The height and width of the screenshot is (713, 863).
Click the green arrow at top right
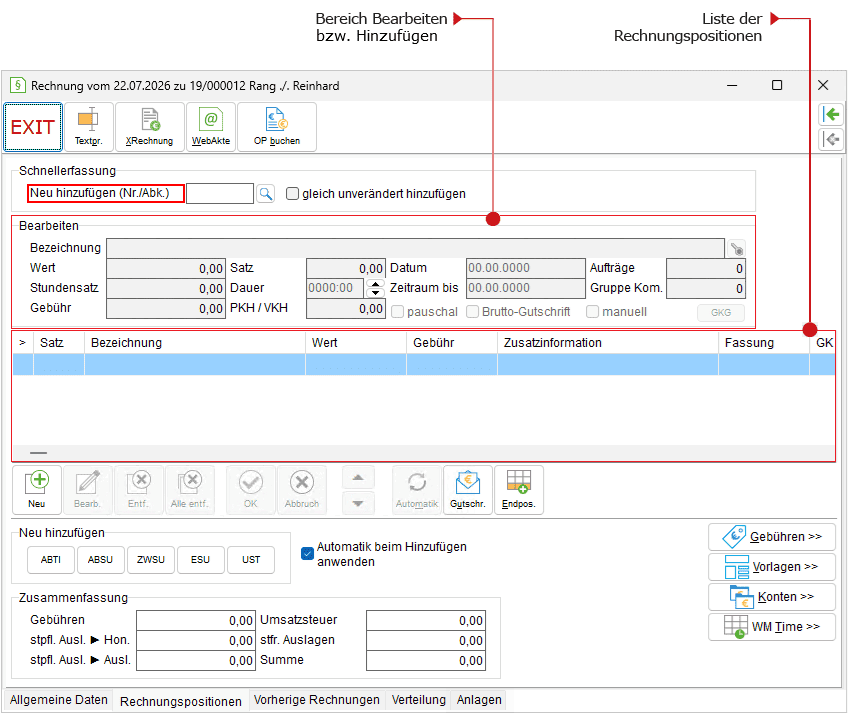coord(831,115)
